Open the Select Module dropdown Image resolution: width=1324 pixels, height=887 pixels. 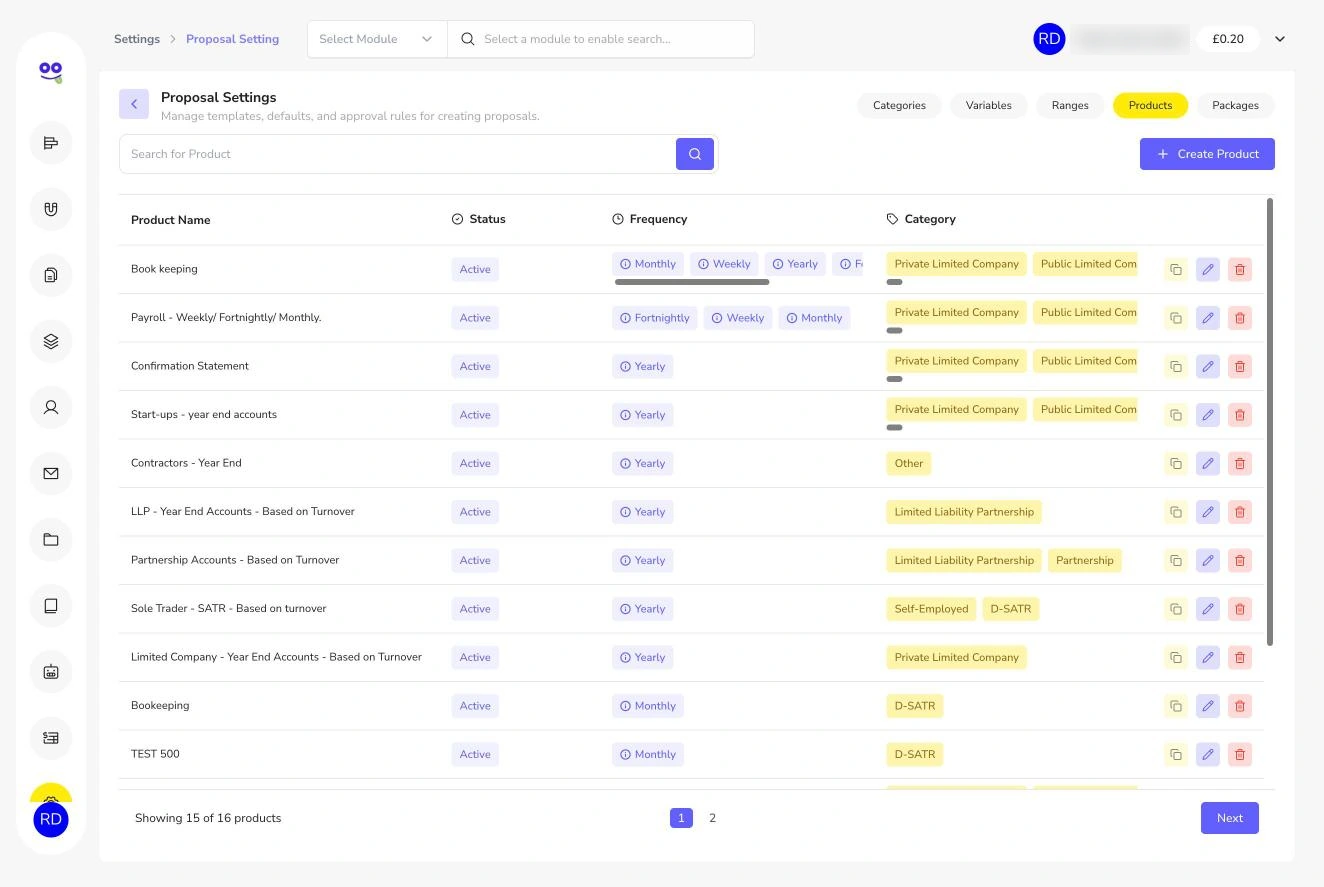click(x=377, y=39)
